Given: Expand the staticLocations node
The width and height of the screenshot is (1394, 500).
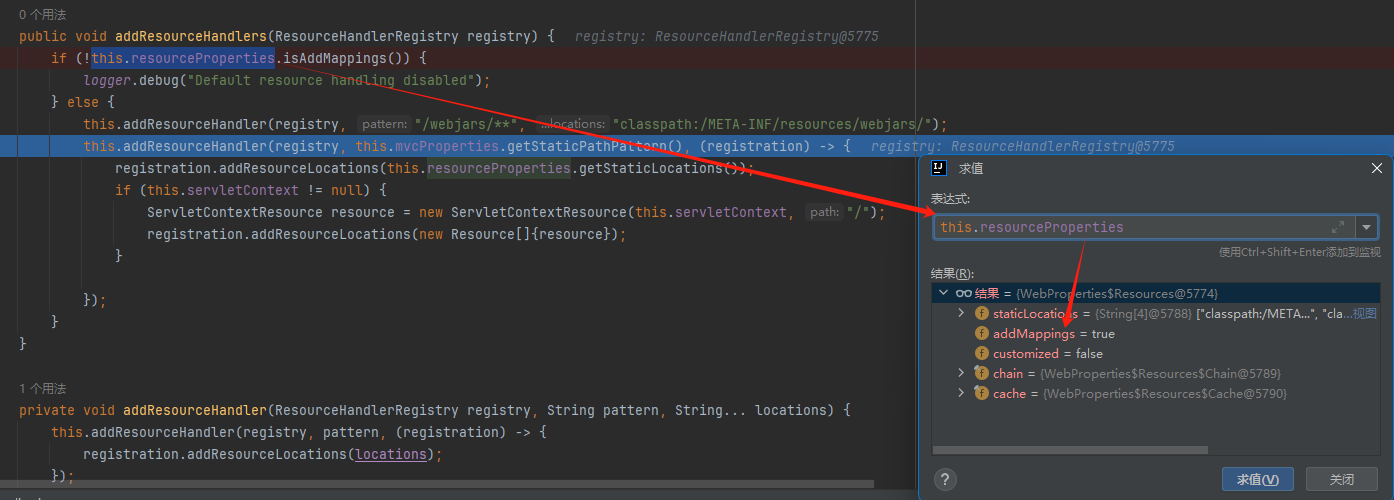Looking at the screenshot, I should tap(961, 313).
